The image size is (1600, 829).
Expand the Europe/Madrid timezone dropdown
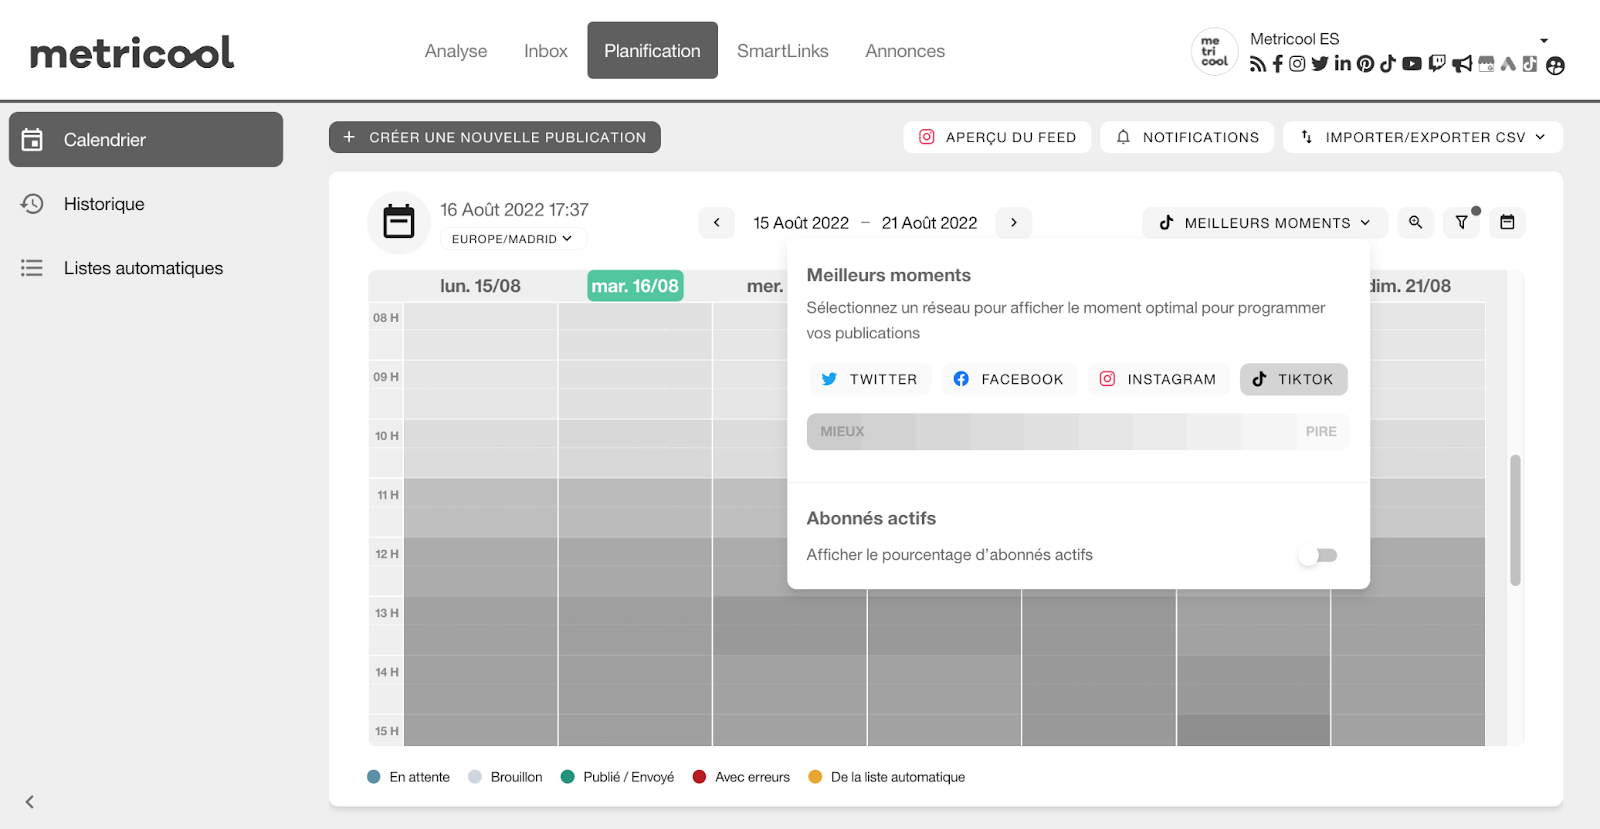(x=512, y=239)
